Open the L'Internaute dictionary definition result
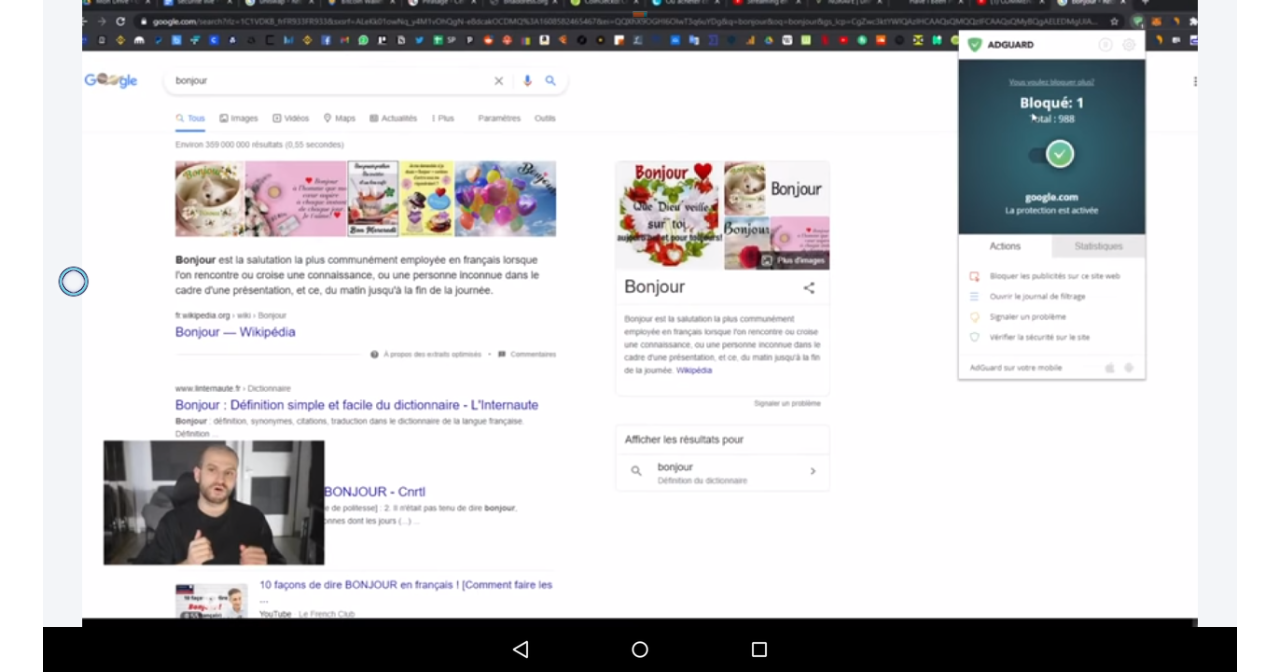The width and height of the screenshot is (1280, 672). tap(357, 405)
